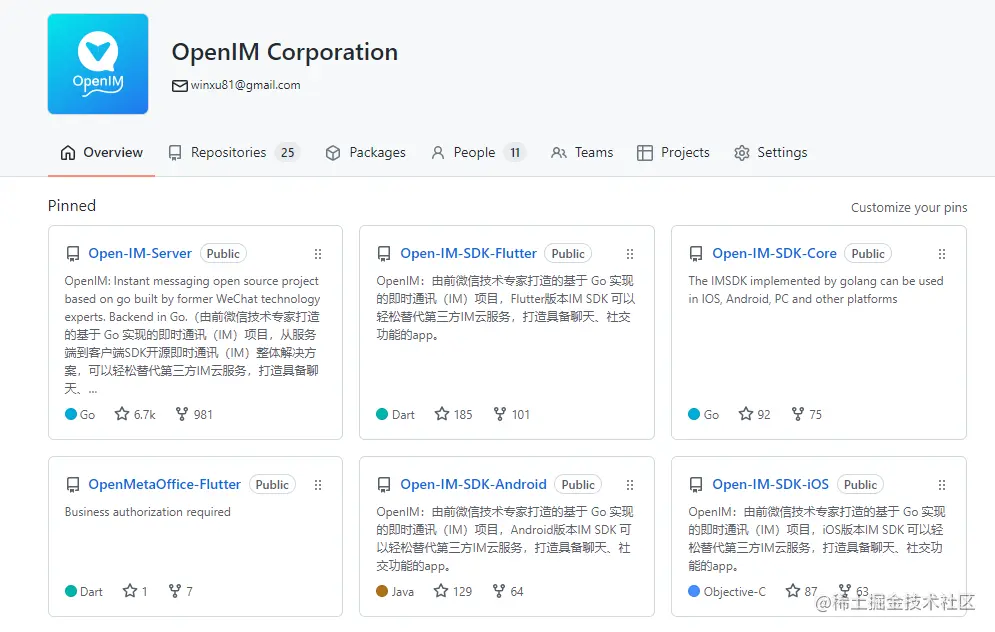Open the Open-IM-Server repository link
Viewport: 995px width, 632px height.
[x=140, y=254]
